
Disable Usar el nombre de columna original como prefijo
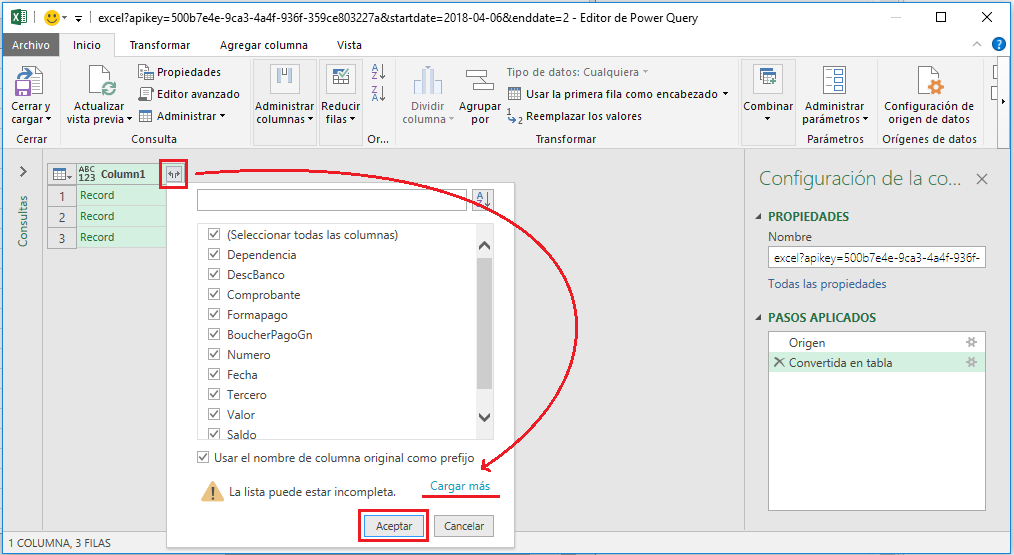tap(204, 458)
